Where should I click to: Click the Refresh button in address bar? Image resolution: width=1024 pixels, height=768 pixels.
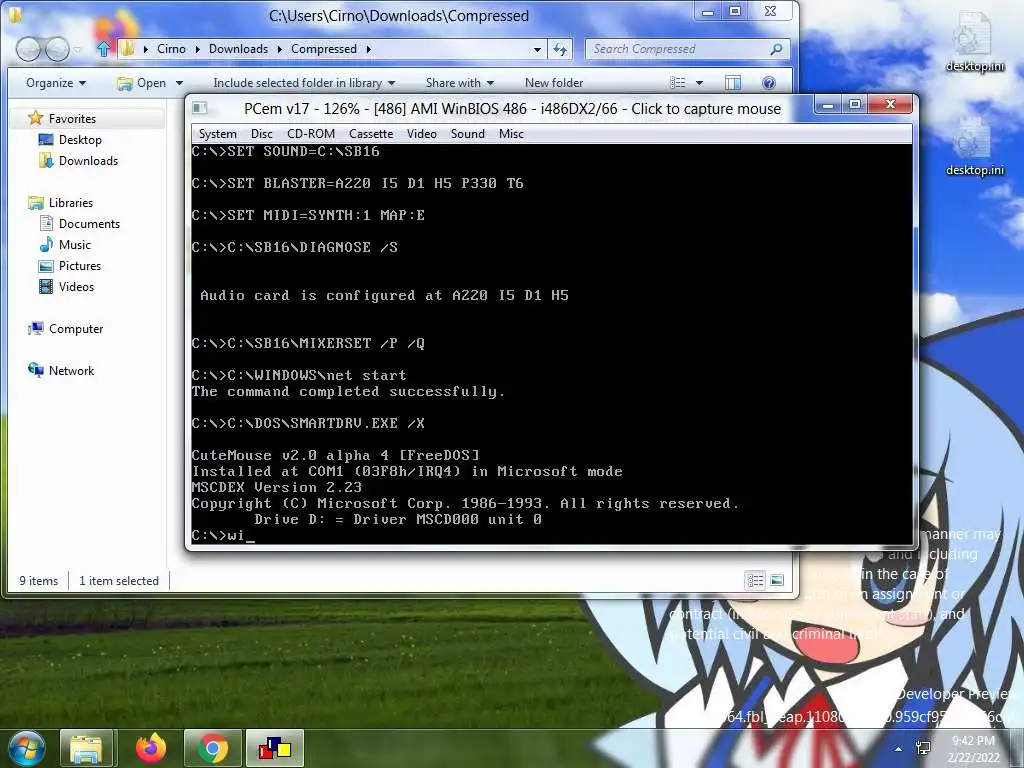(x=560, y=49)
